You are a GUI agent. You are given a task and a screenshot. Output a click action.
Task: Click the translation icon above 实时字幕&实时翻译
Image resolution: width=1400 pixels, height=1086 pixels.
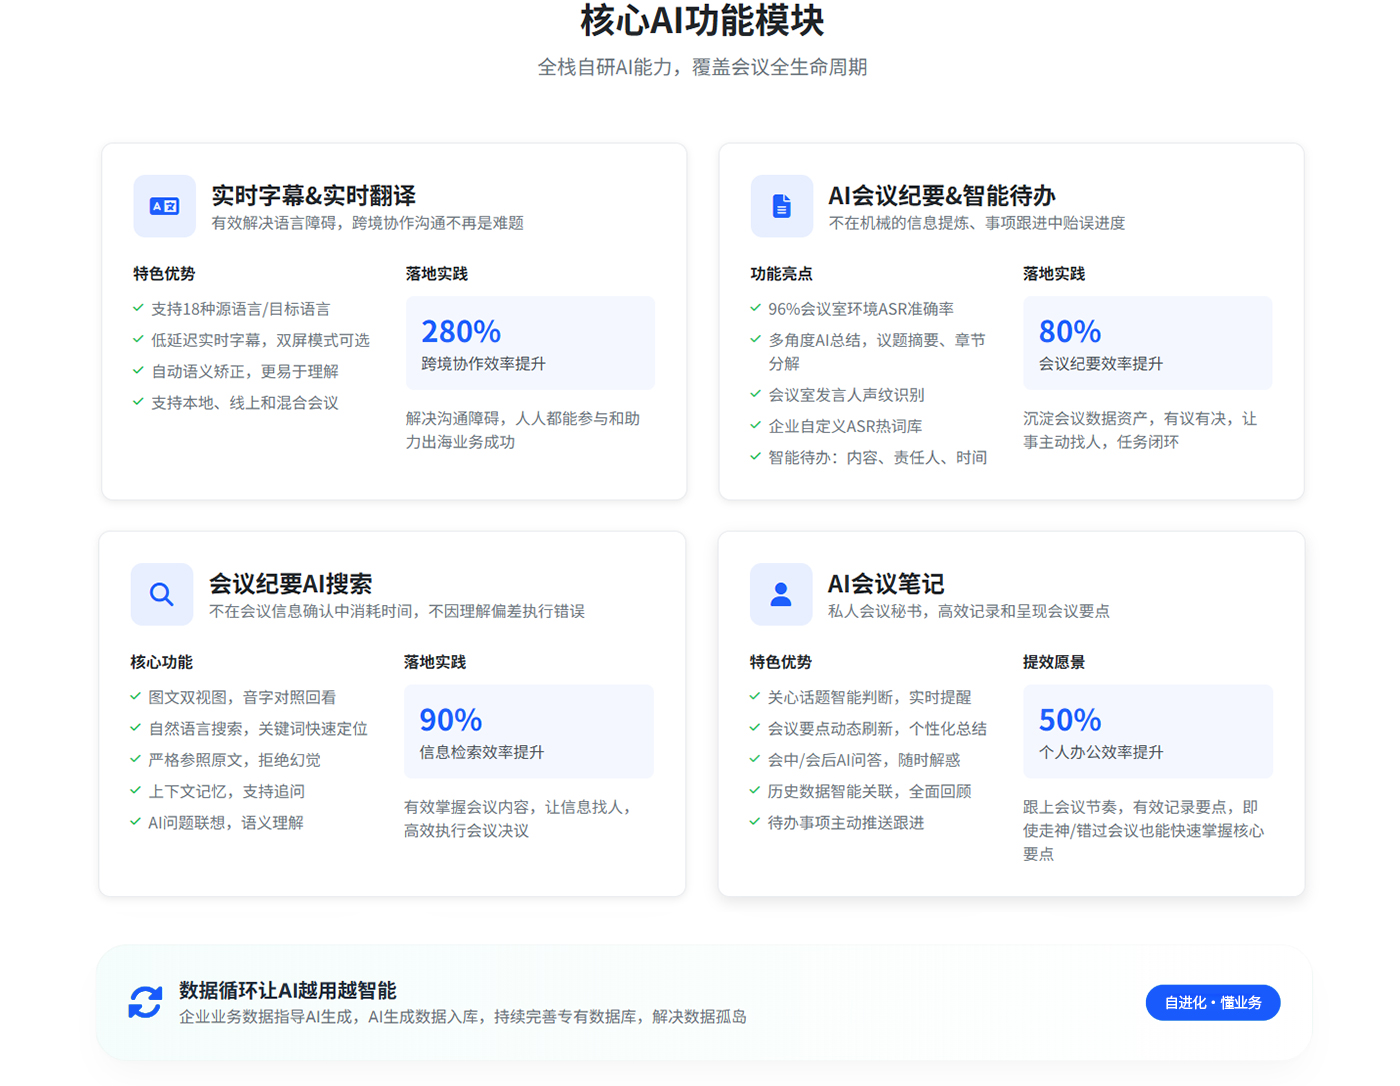[x=163, y=206]
